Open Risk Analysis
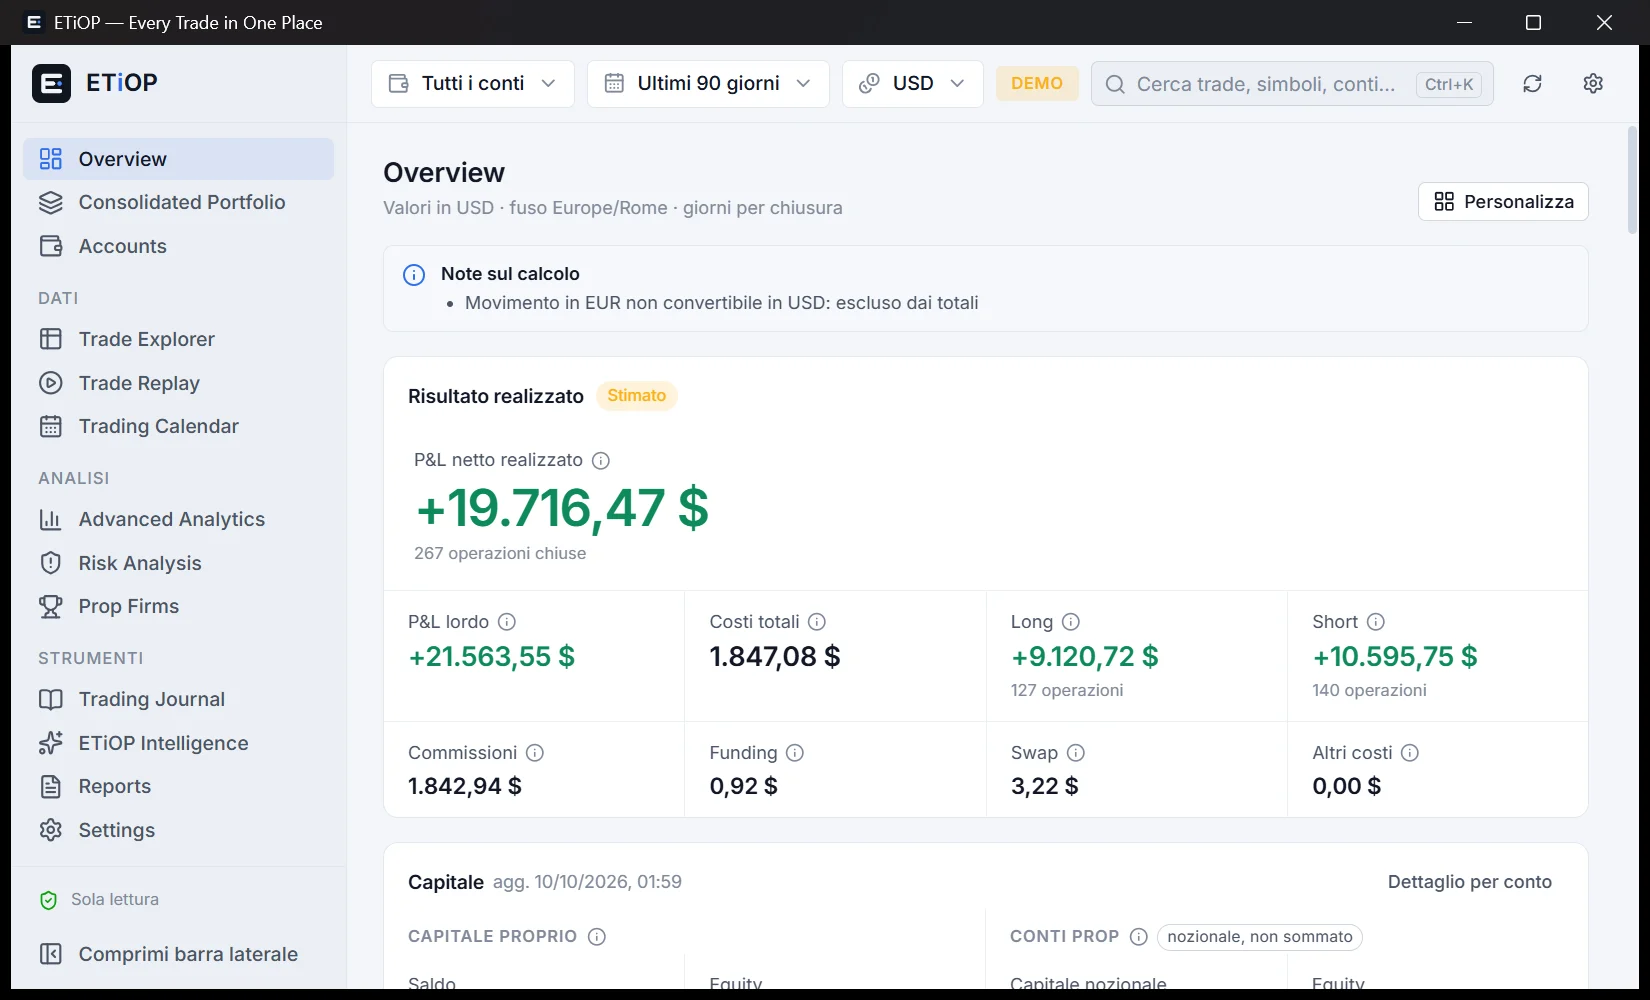 coord(178,563)
